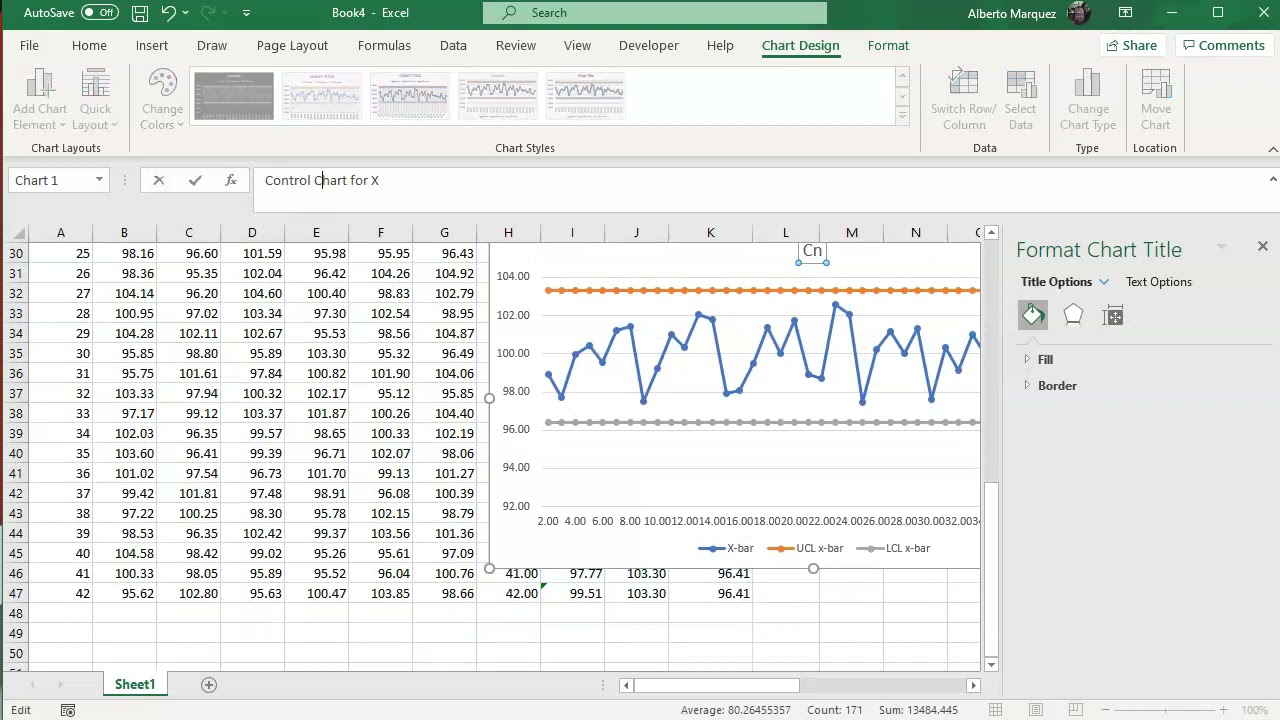Select the fifth chart style thumbnail
Viewport: 1280px width, 720px height.
tap(586, 96)
